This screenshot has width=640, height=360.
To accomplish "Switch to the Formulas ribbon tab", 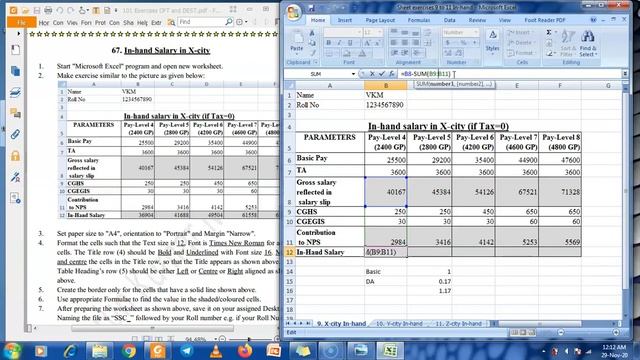I will coord(419,20).
